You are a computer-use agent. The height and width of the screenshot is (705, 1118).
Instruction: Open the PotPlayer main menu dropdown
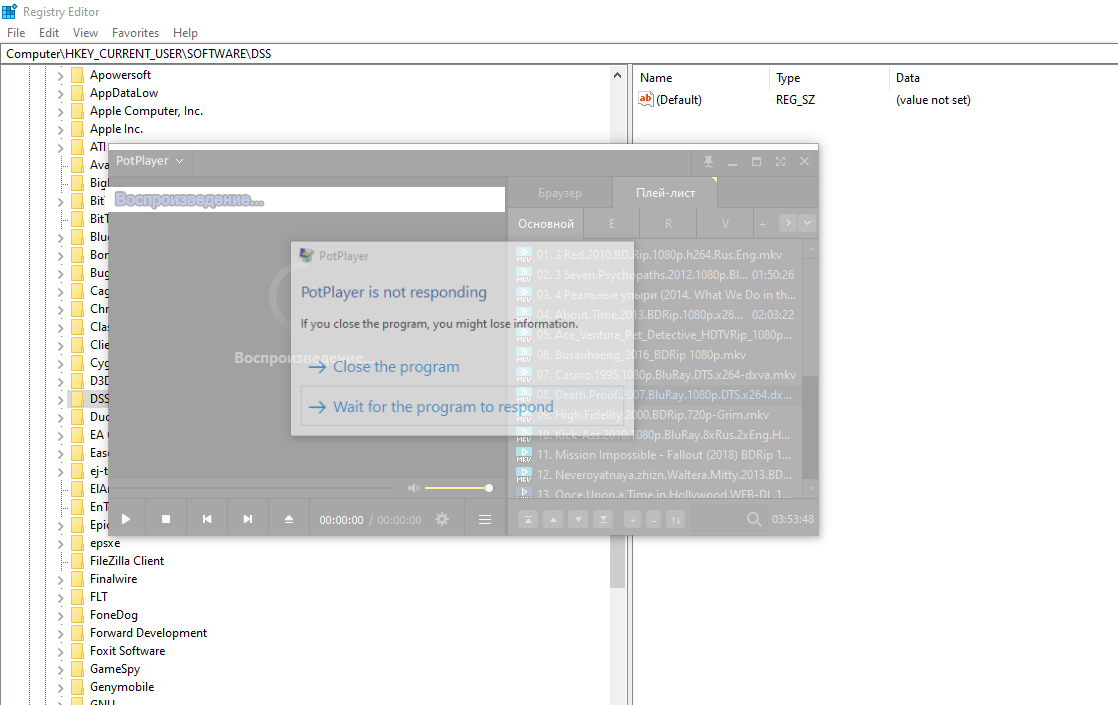pos(150,161)
